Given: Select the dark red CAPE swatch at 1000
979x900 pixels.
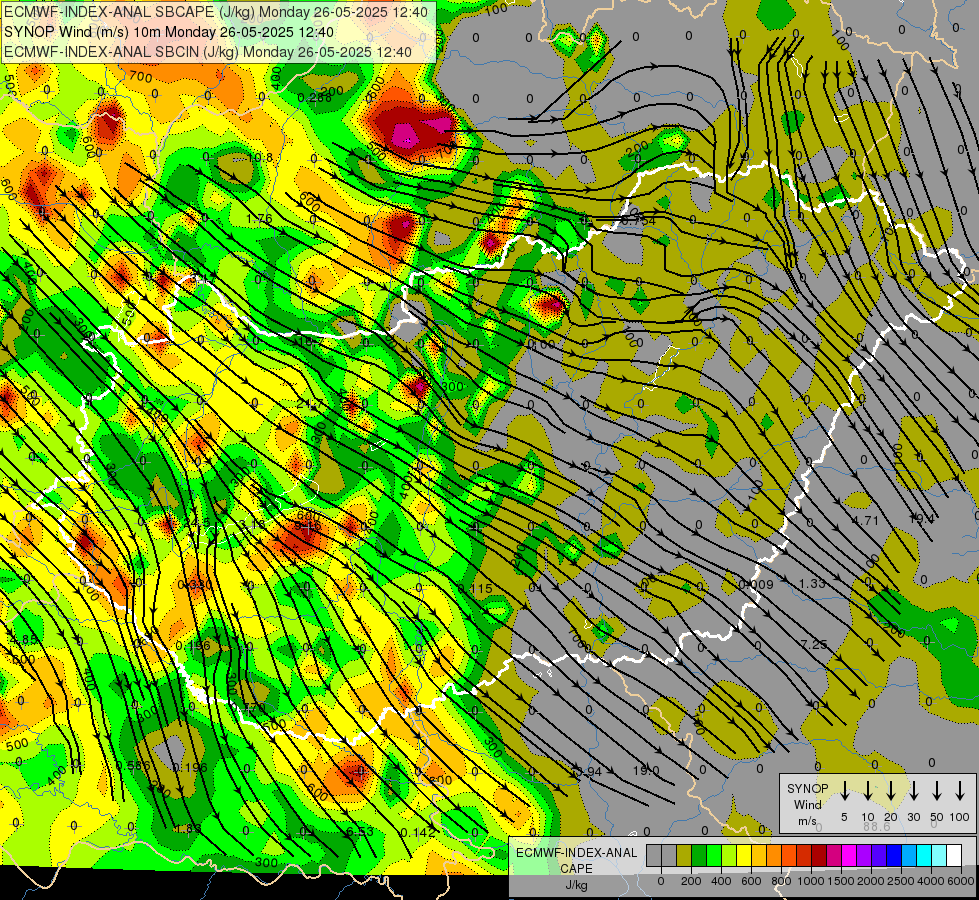Looking at the screenshot, I should [x=819, y=855].
